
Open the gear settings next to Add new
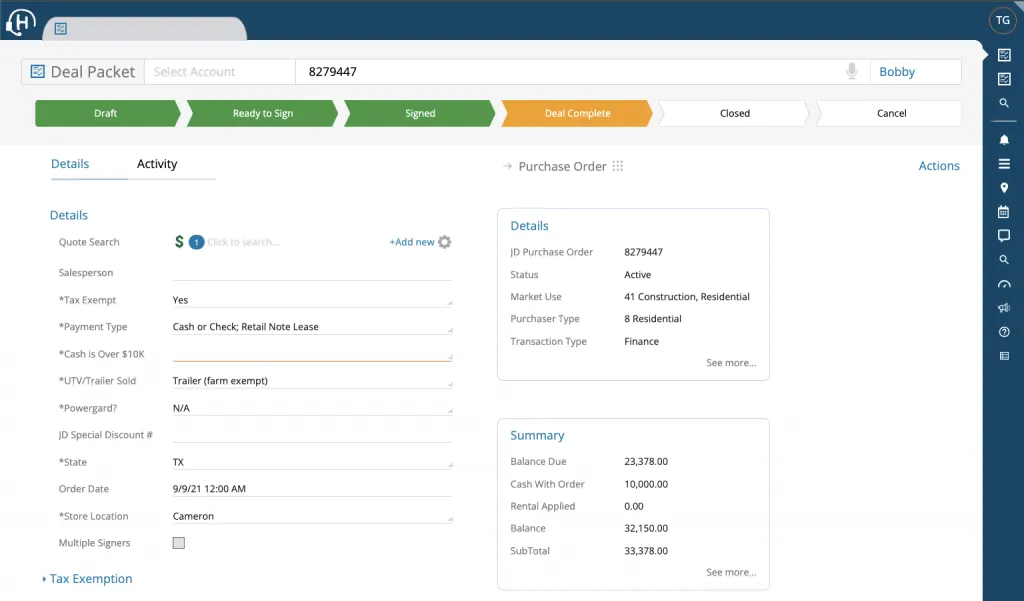pyautogui.click(x=445, y=242)
